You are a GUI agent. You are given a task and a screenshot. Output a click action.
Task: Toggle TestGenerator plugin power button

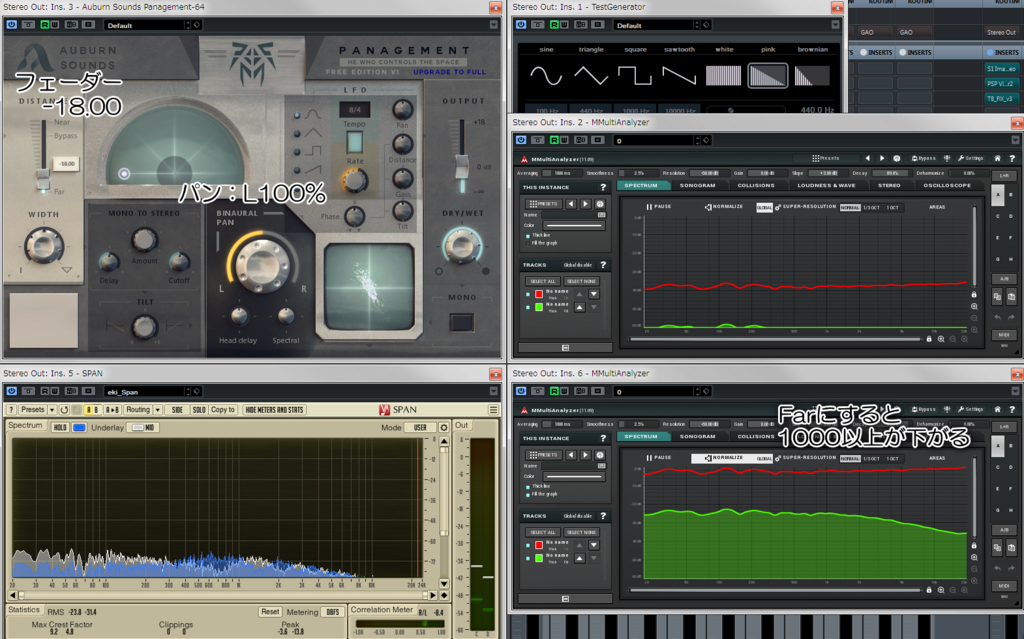520,25
